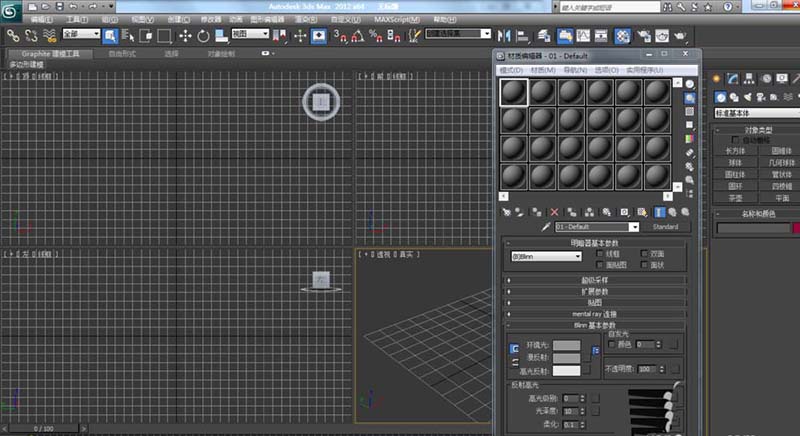This screenshot has width=800, height=436.
Task: Open the Blinn shader type dropdown
Action: 546,257
